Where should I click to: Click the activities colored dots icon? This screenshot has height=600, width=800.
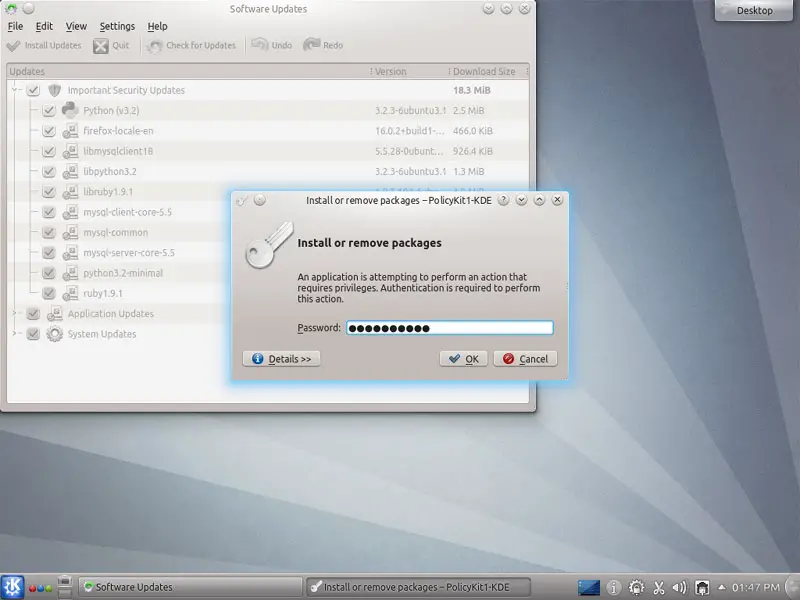40,588
